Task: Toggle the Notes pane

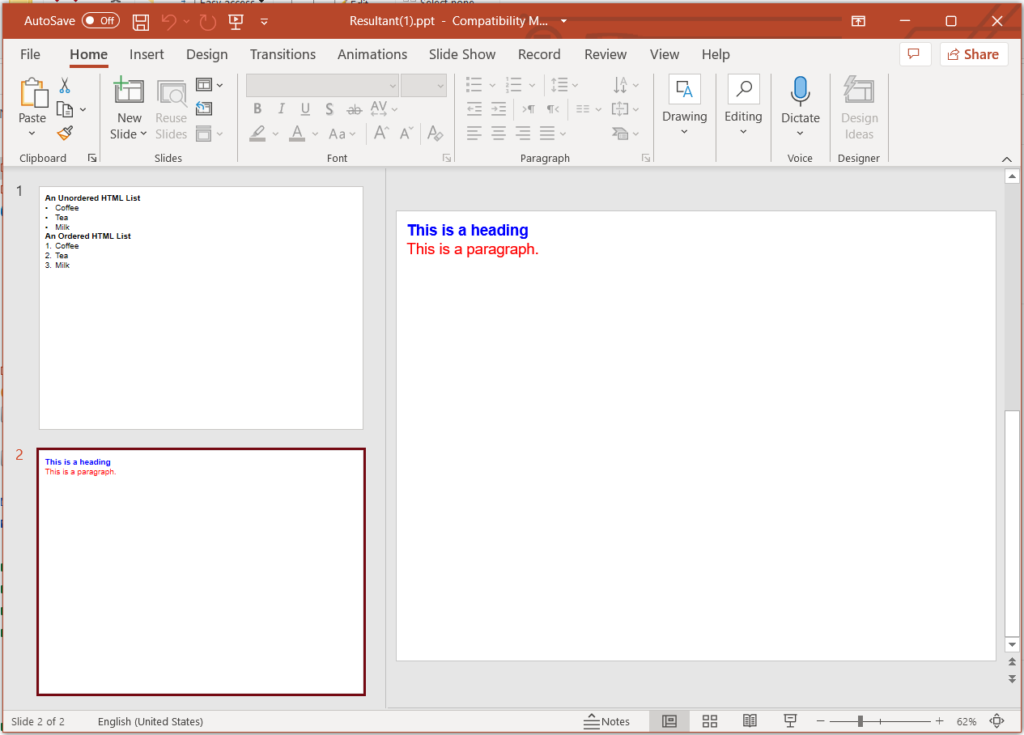Action: (x=607, y=721)
